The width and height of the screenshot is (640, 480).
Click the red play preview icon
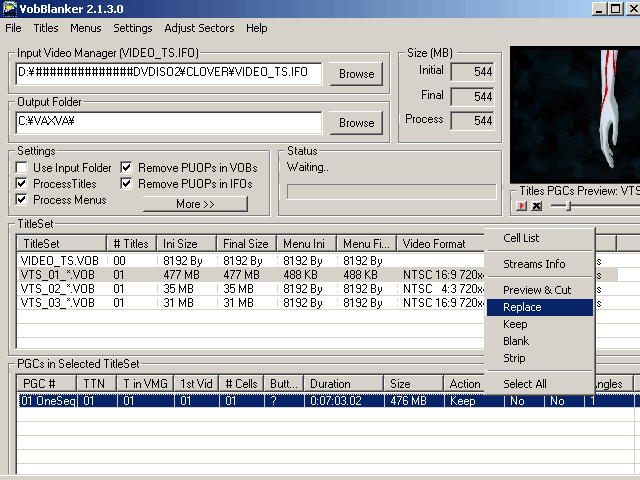tap(521, 206)
